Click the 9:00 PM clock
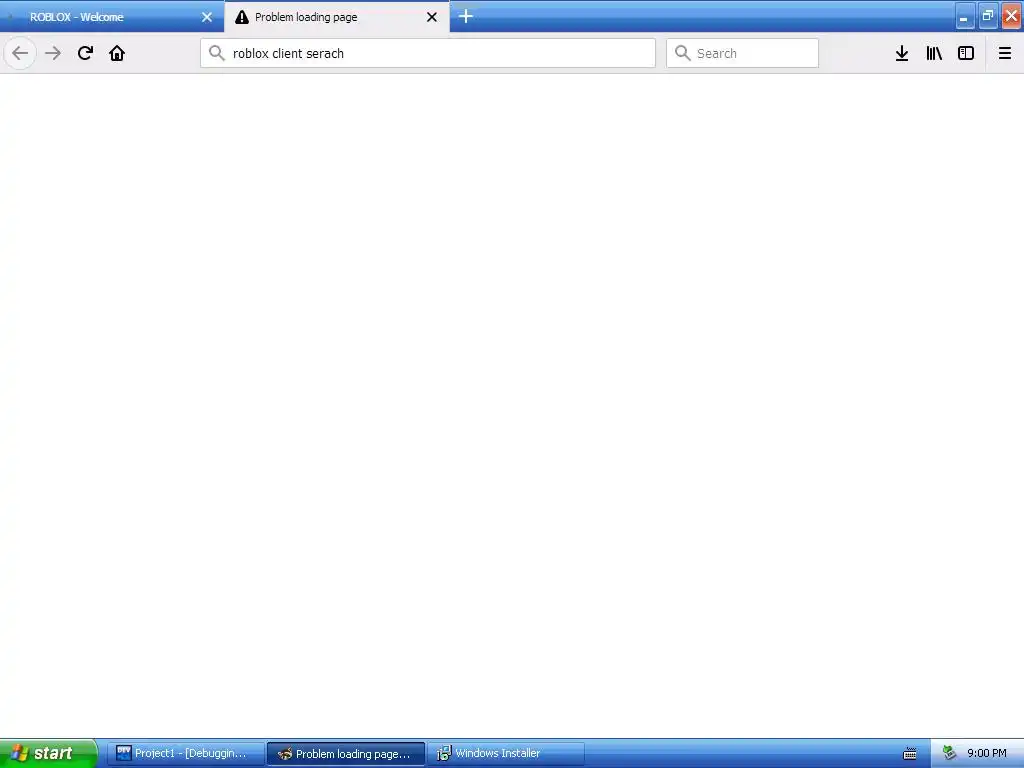The width and height of the screenshot is (1024, 768). tap(986, 753)
